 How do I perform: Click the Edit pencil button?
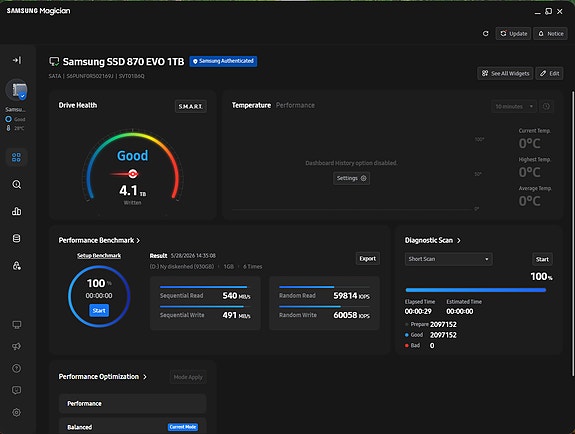(549, 73)
